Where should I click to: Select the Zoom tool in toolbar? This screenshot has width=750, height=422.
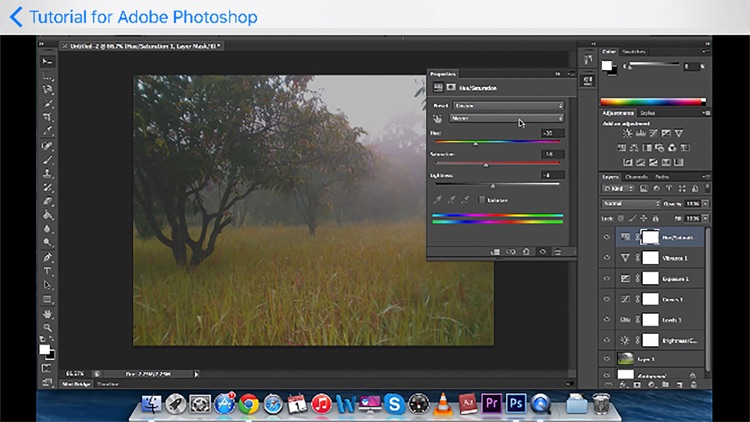pos(47,328)
